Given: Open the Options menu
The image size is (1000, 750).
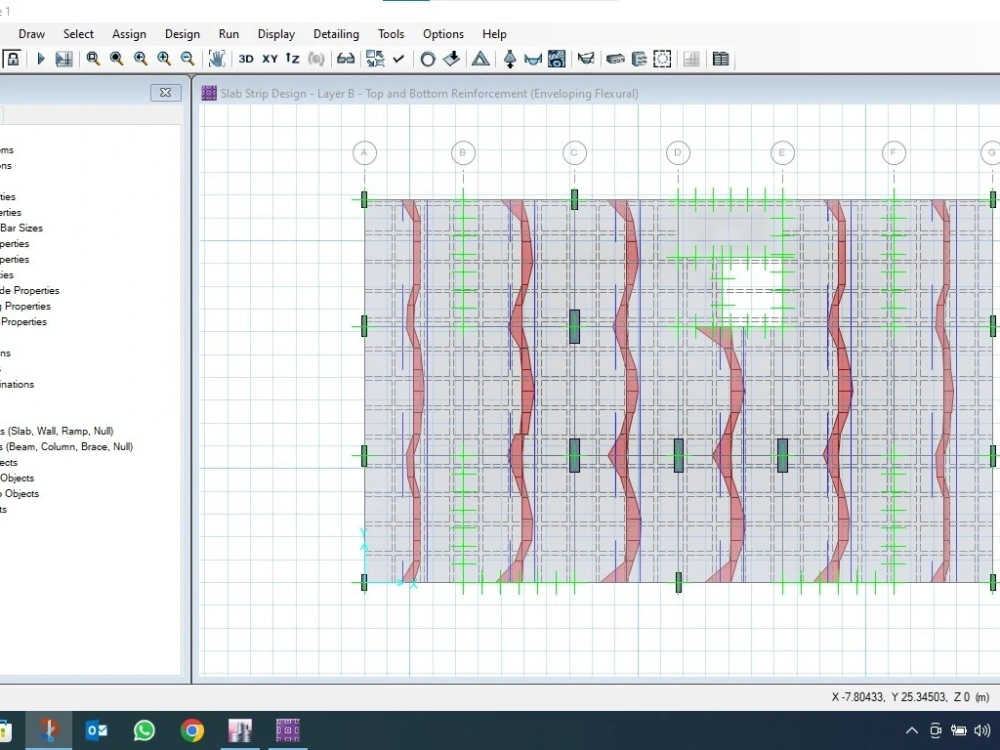Looking at the screenshot, I should [443, 34].
